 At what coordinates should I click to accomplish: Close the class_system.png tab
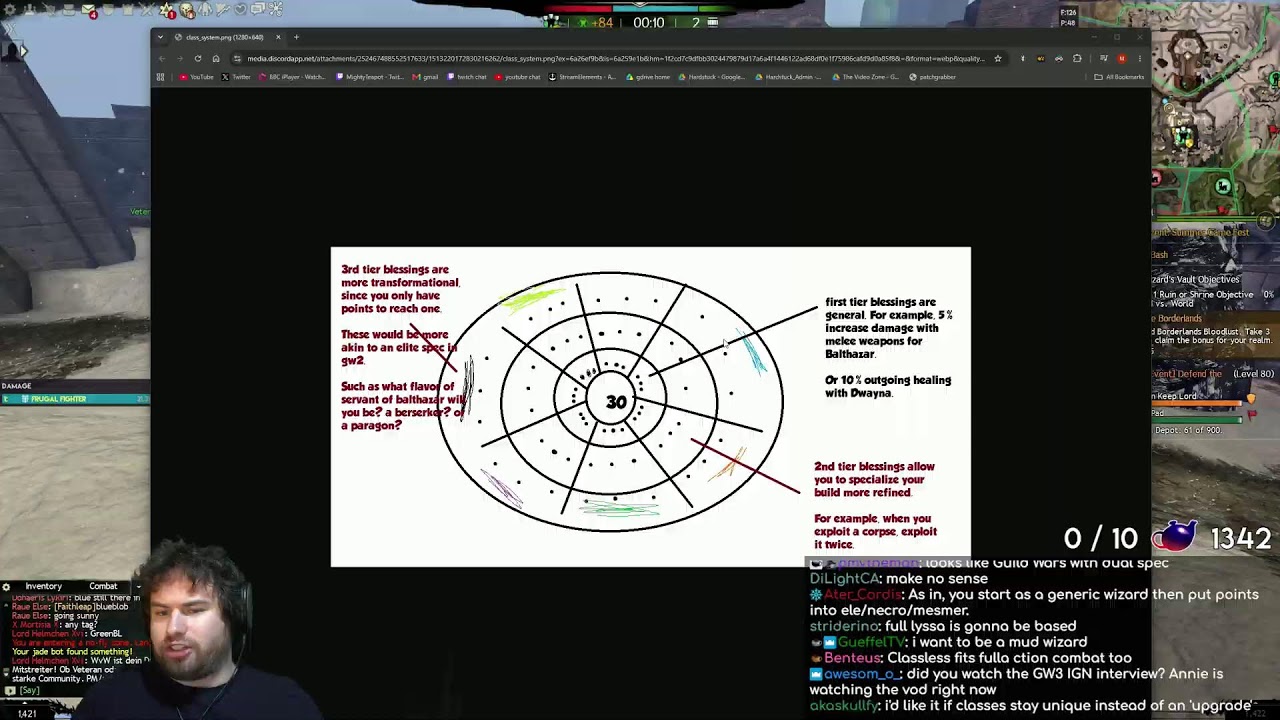278,37
